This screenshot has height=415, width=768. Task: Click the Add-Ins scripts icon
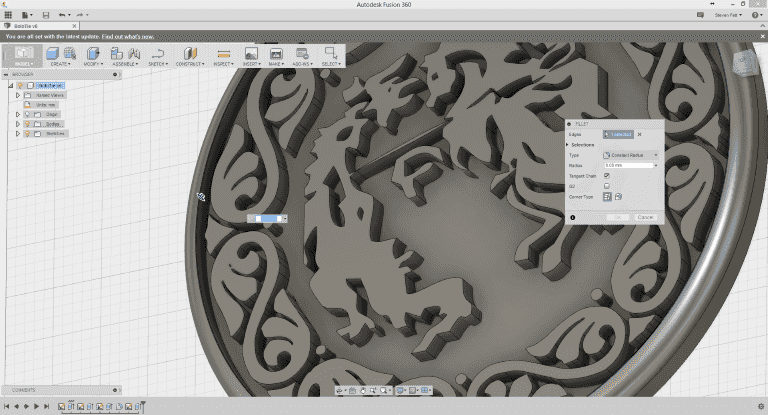coord(302,53)
